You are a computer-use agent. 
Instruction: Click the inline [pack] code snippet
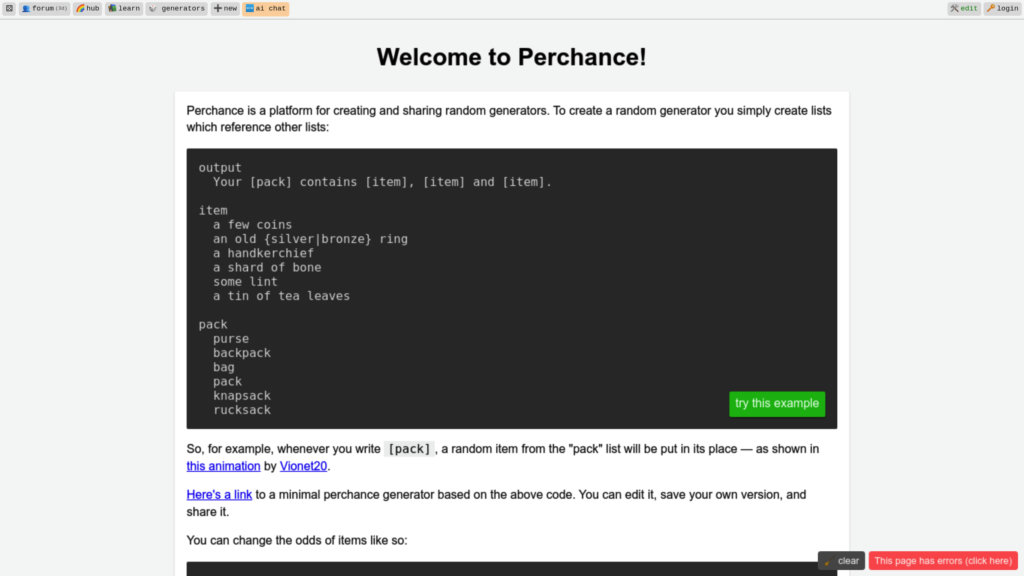[408, 450]
